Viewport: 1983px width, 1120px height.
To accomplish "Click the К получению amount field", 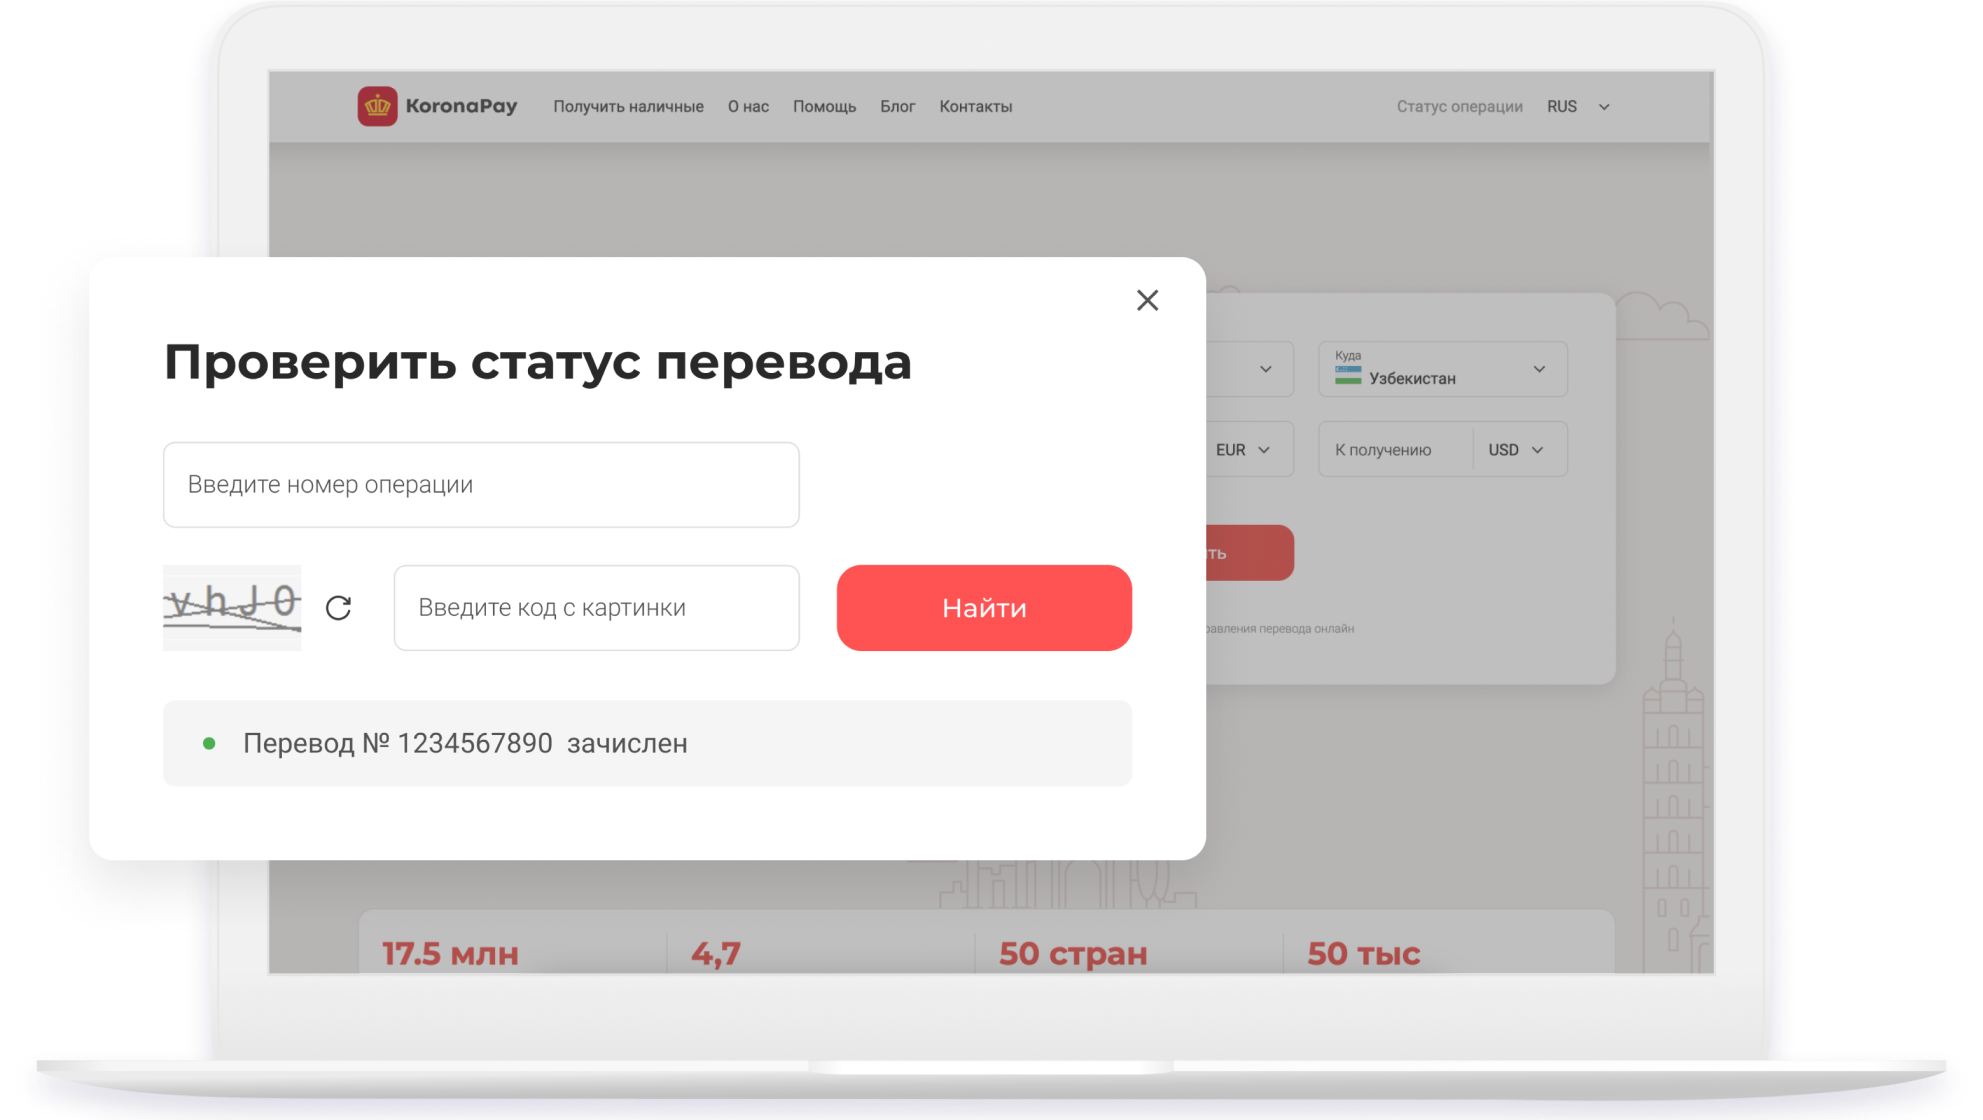I will [x=1395, y=450].
